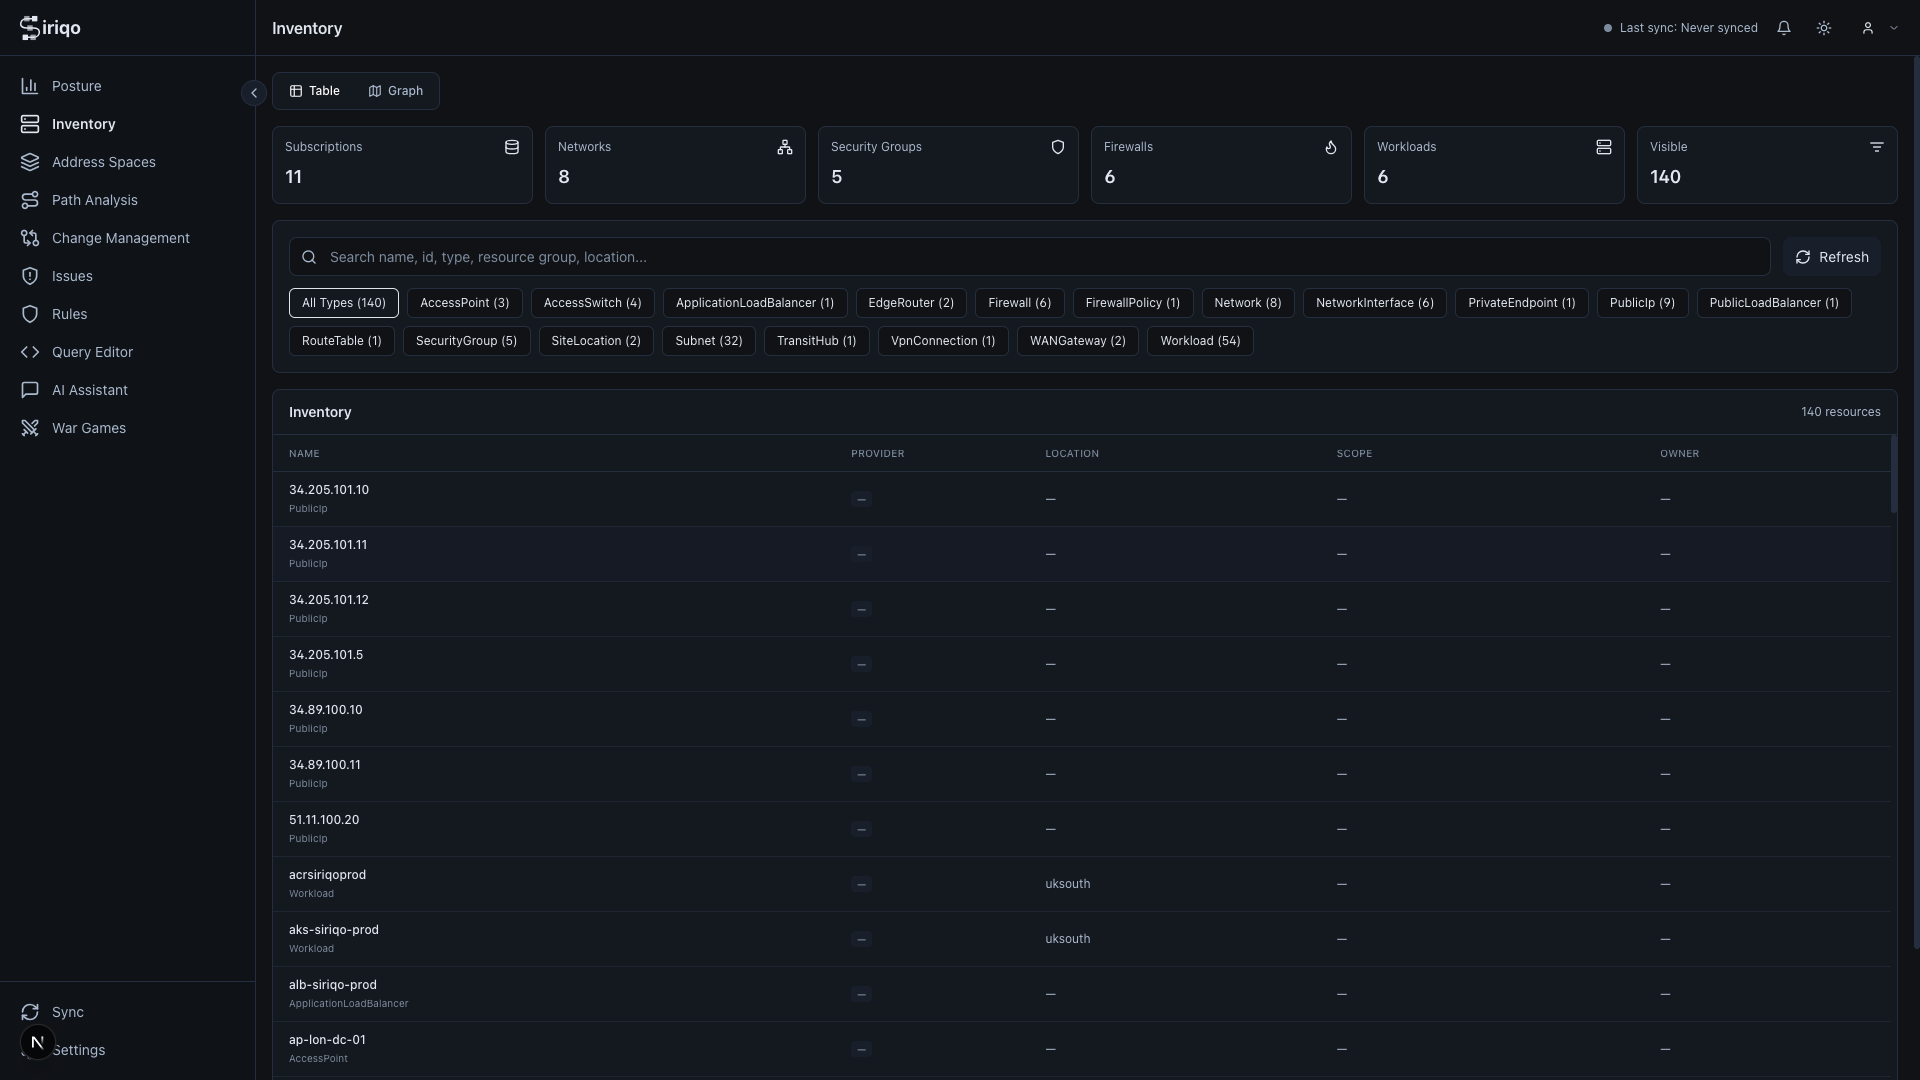Image resolution: width=1920 pixels, height=1080 pixels.
Task: Switch to light theme
Action: [1823, 28]
